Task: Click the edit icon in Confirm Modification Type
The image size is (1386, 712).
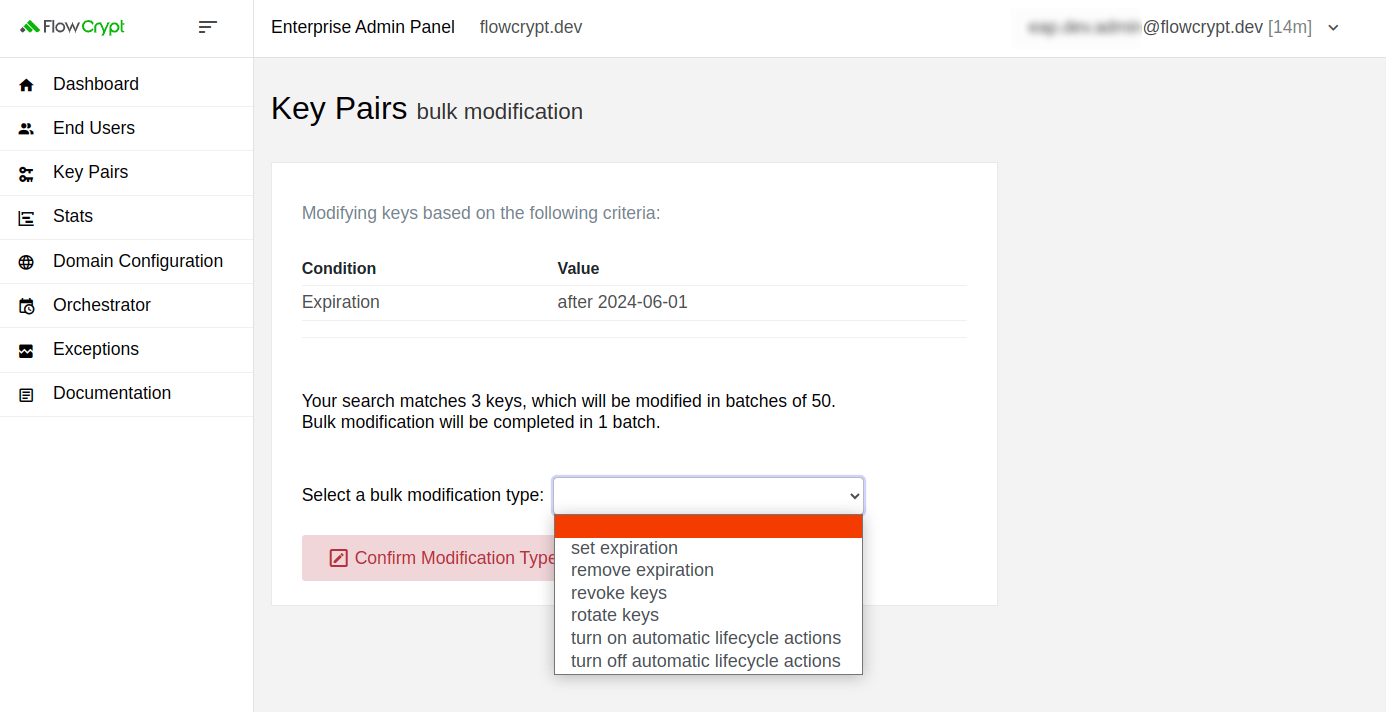Action: pos(338,558)
